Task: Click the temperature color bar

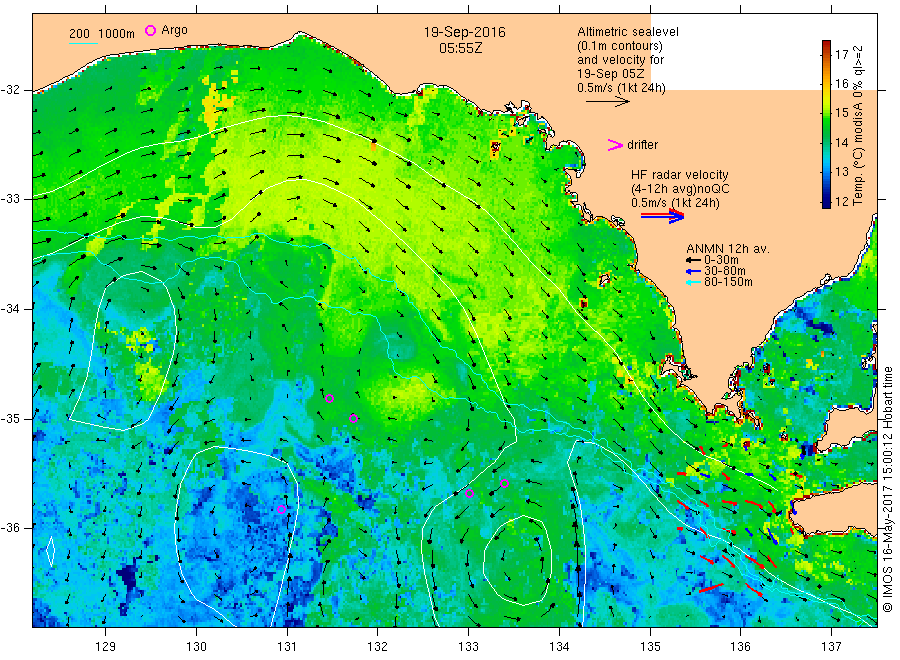Action: pos(826,124)
